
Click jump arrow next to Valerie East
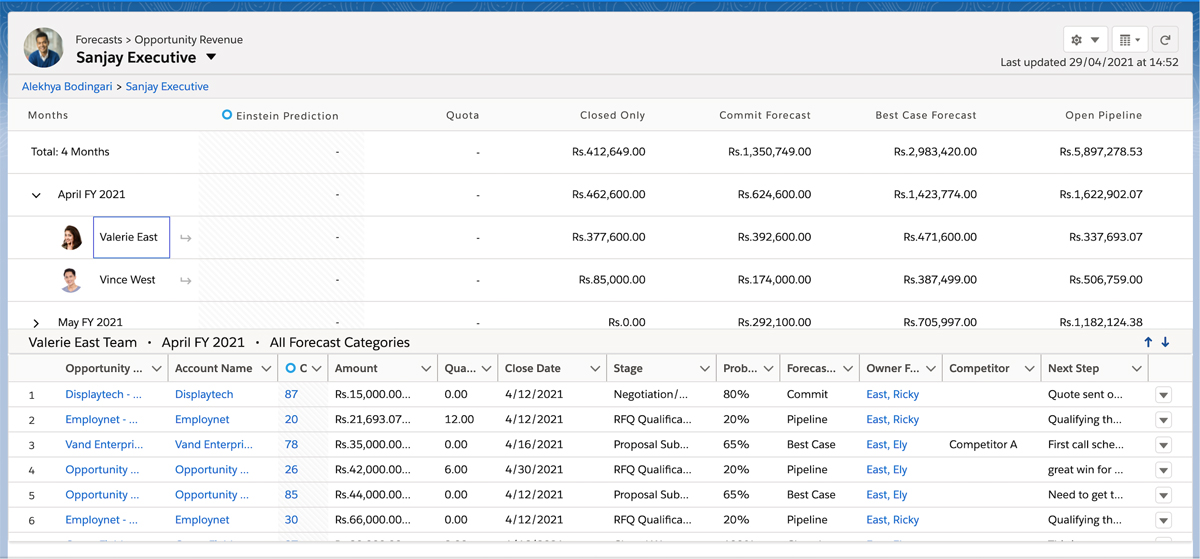(186, 238)
